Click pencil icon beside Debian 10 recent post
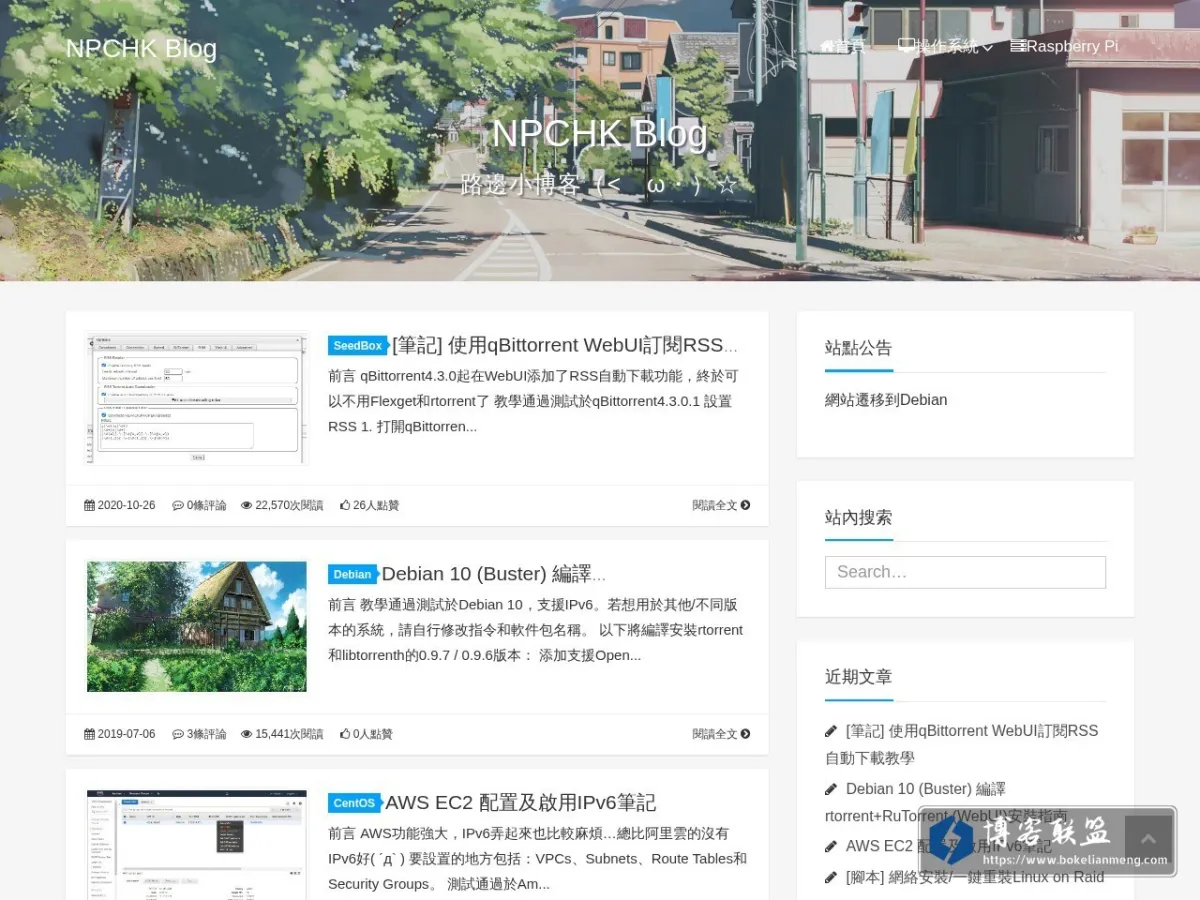The width and height of the screenshot is (1200, 900). coord(831,789)
